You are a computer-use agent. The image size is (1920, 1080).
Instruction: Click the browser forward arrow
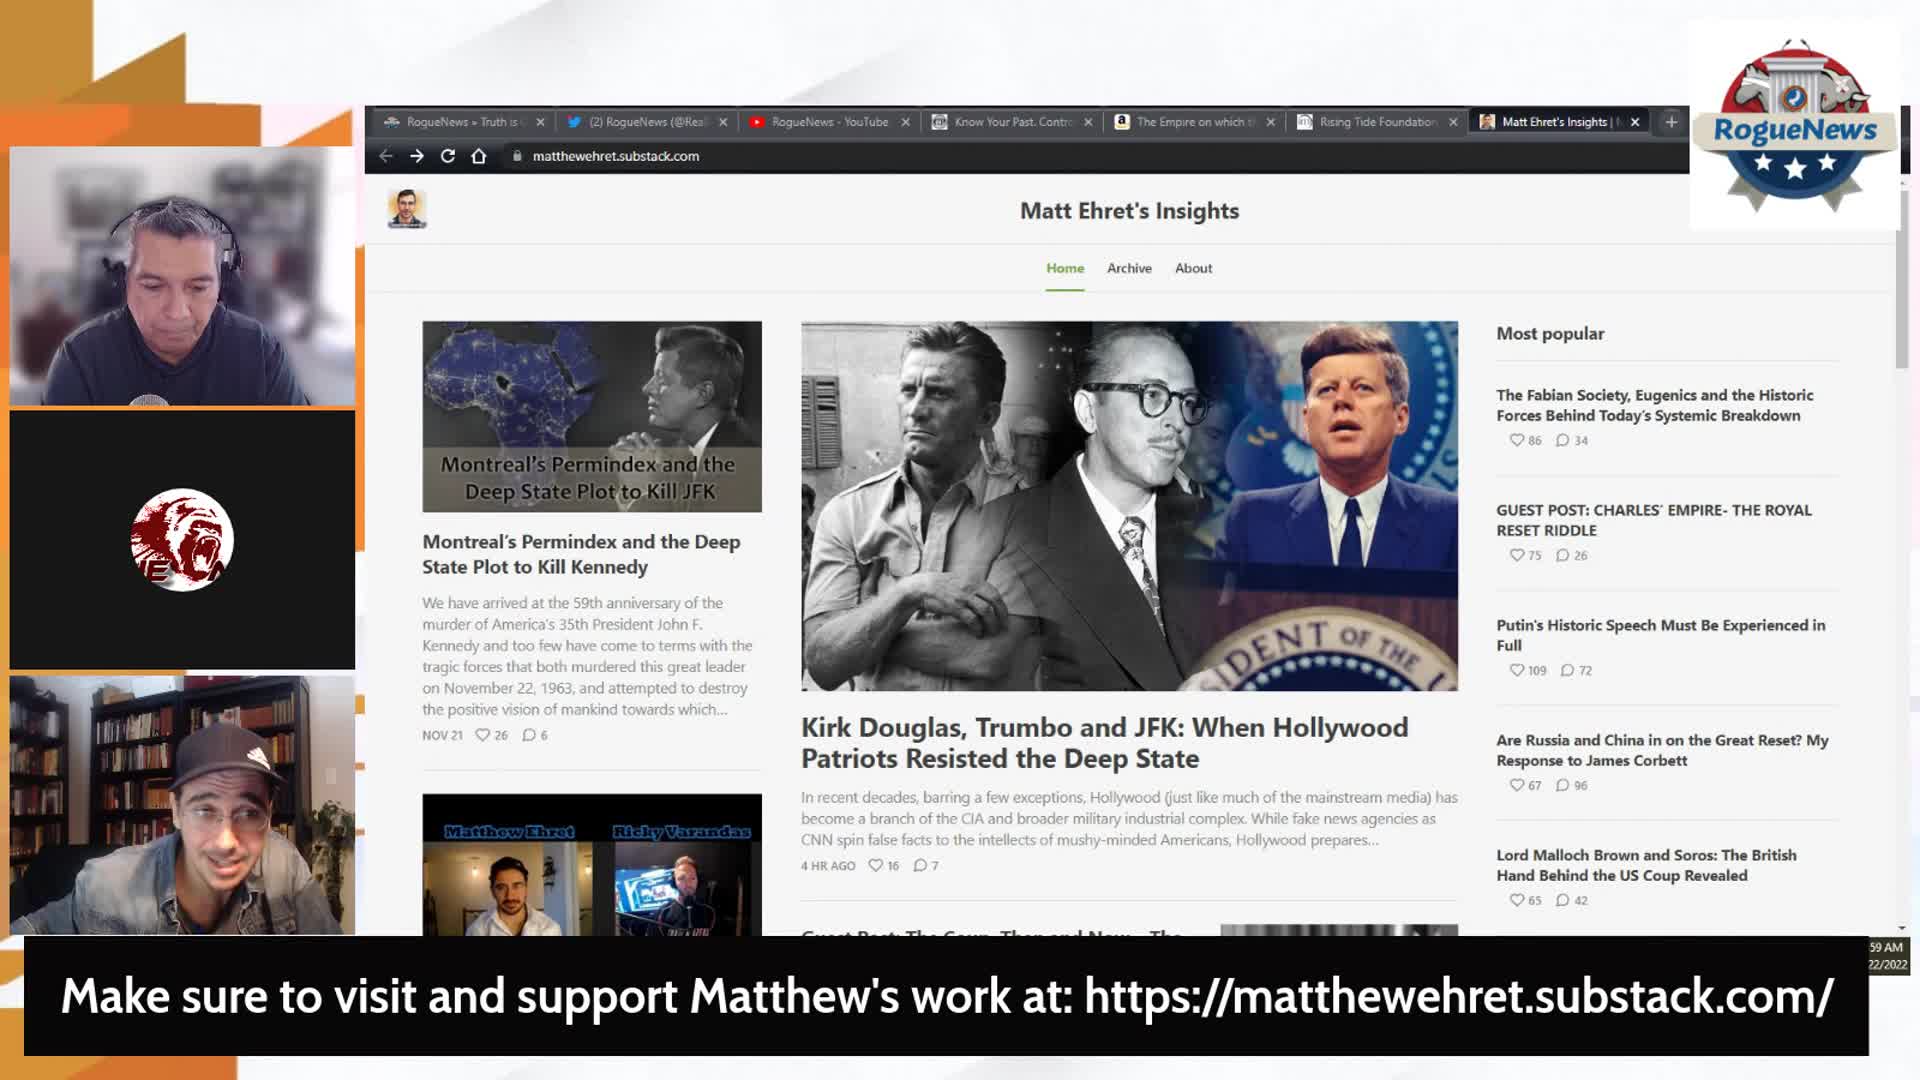pyautogui.click(x=417, y=156)
